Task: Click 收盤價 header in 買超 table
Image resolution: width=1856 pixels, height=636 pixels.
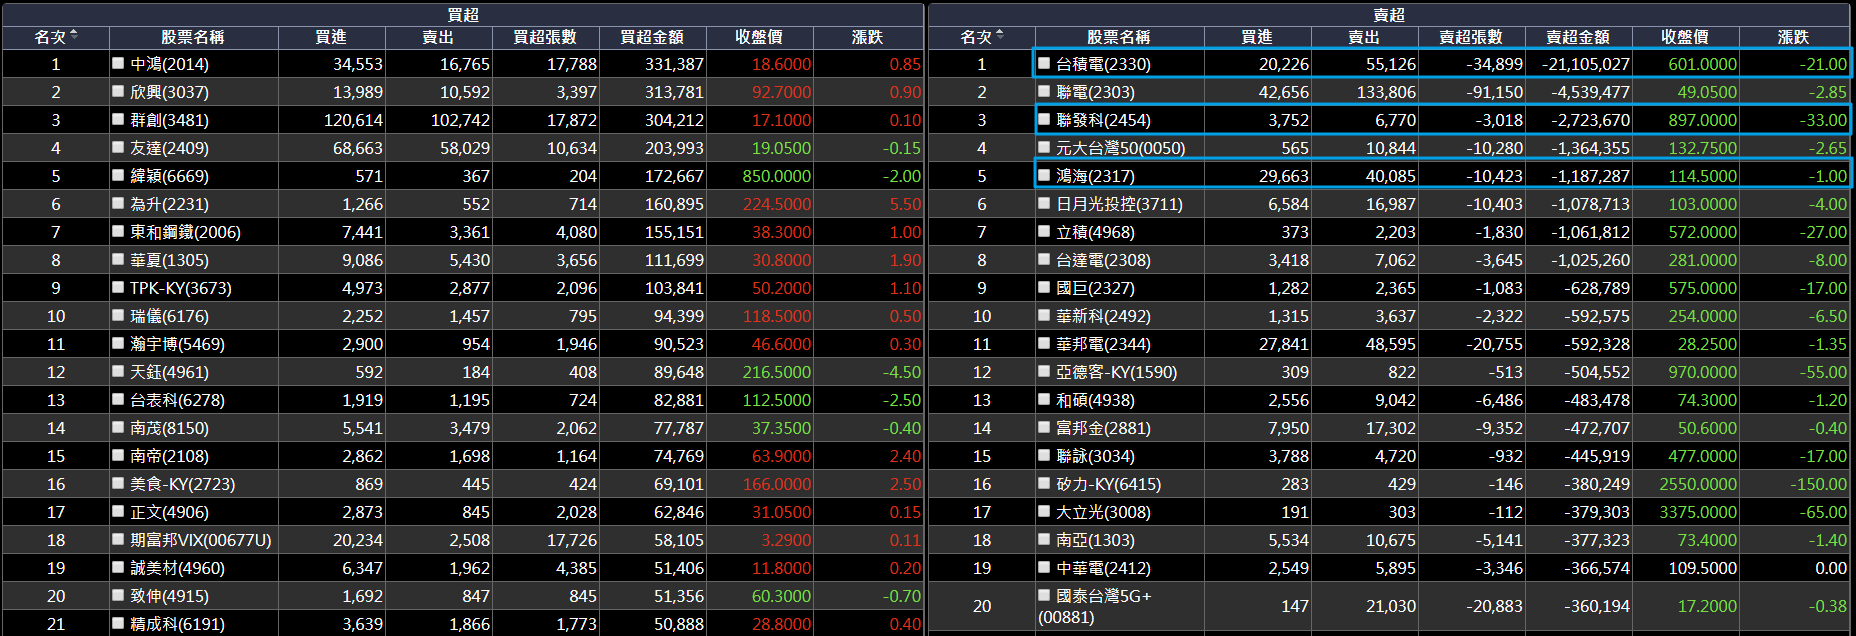Action: click(759, 37)
